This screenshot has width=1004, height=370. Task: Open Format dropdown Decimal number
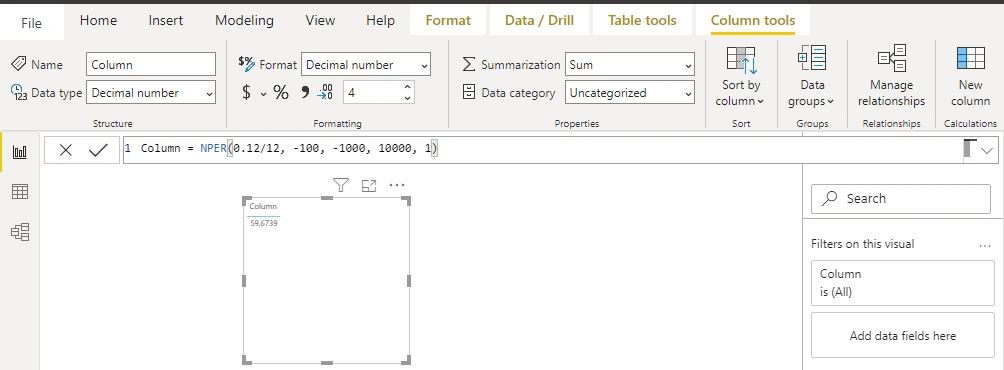coord(366,65)
